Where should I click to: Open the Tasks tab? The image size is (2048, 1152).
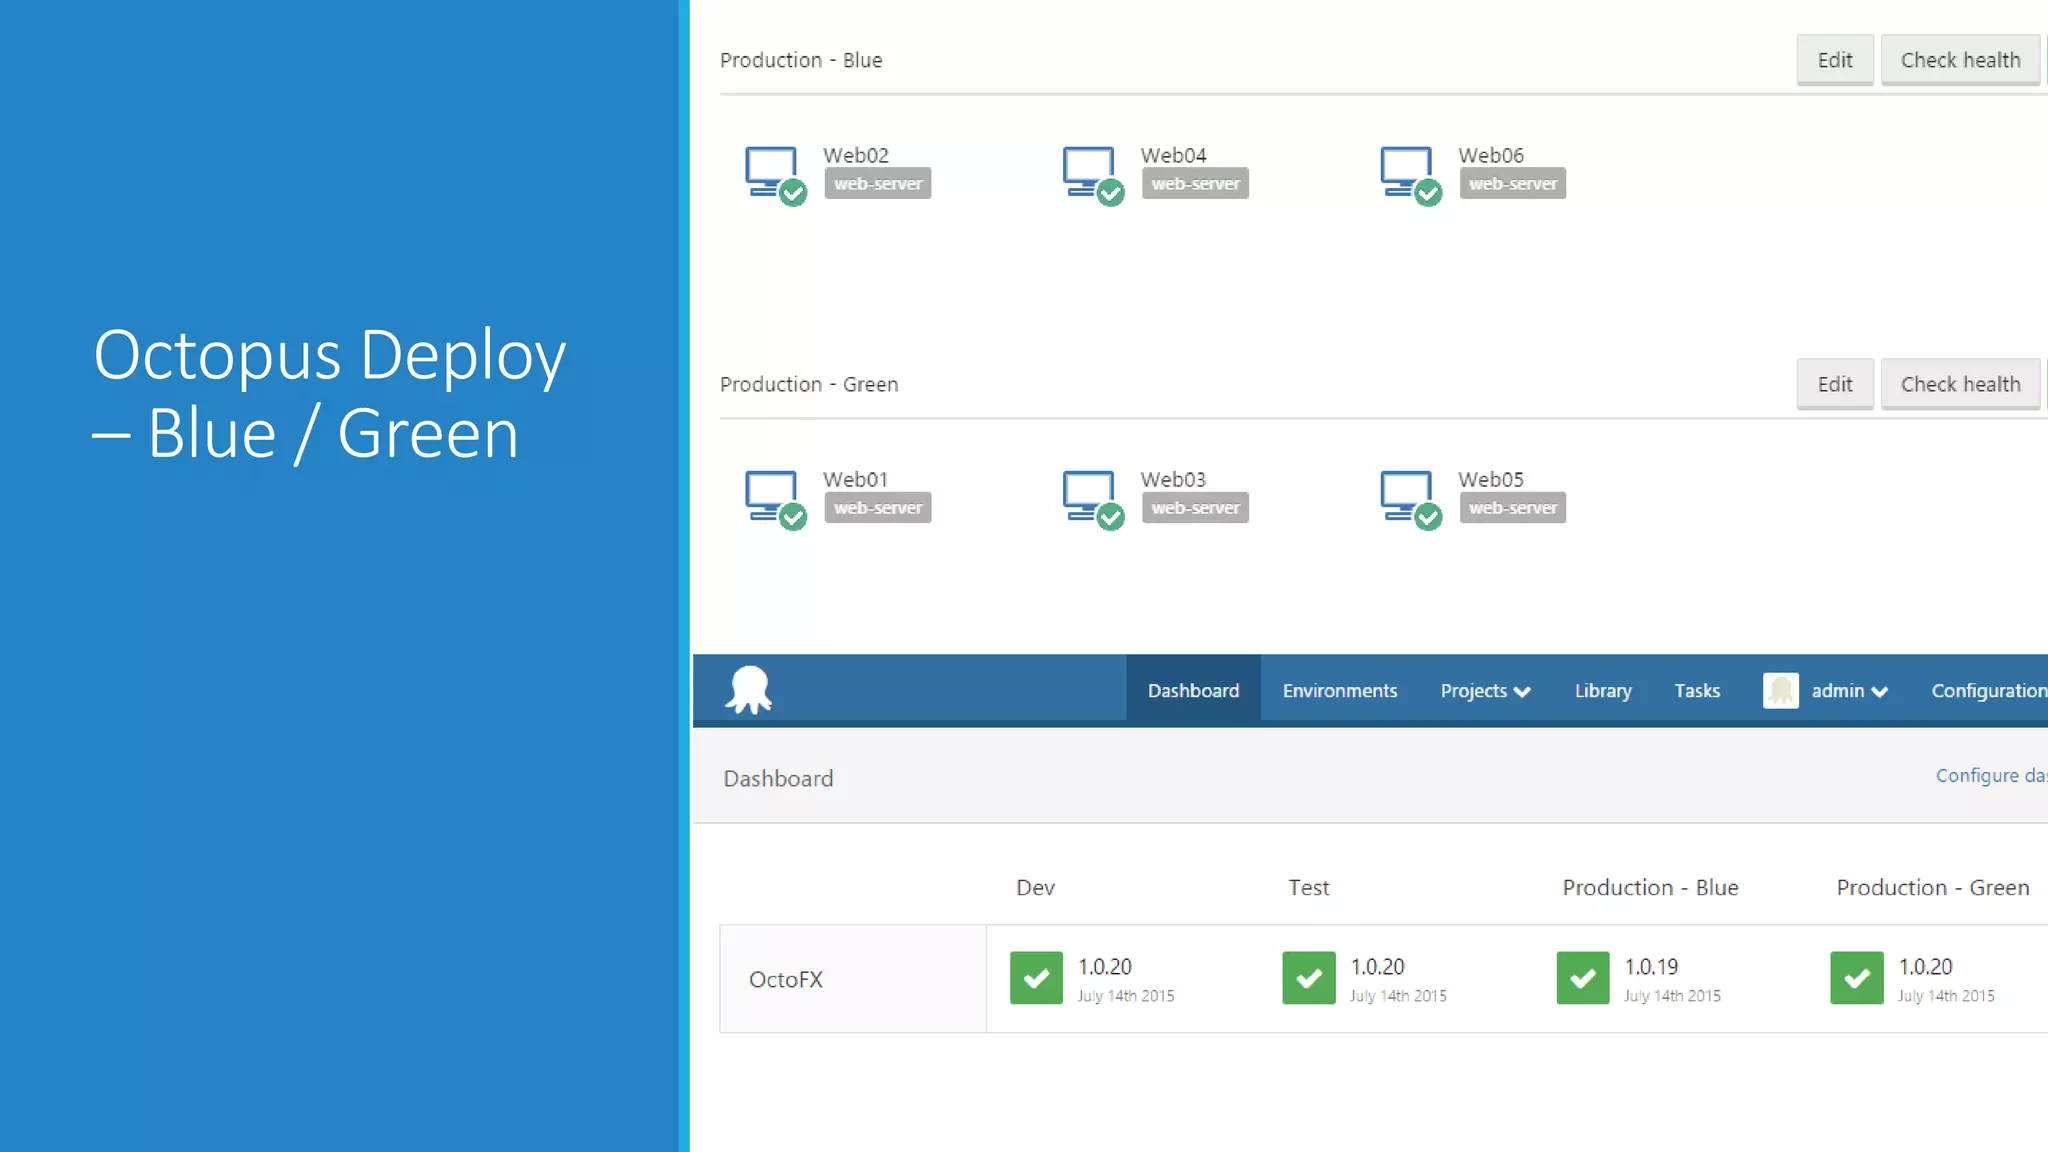[1697, 690]
